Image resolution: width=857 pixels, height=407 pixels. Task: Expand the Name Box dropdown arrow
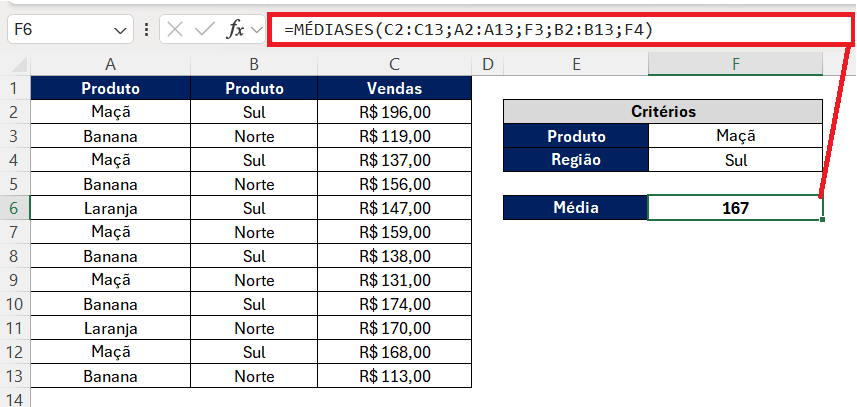point(119,29)
